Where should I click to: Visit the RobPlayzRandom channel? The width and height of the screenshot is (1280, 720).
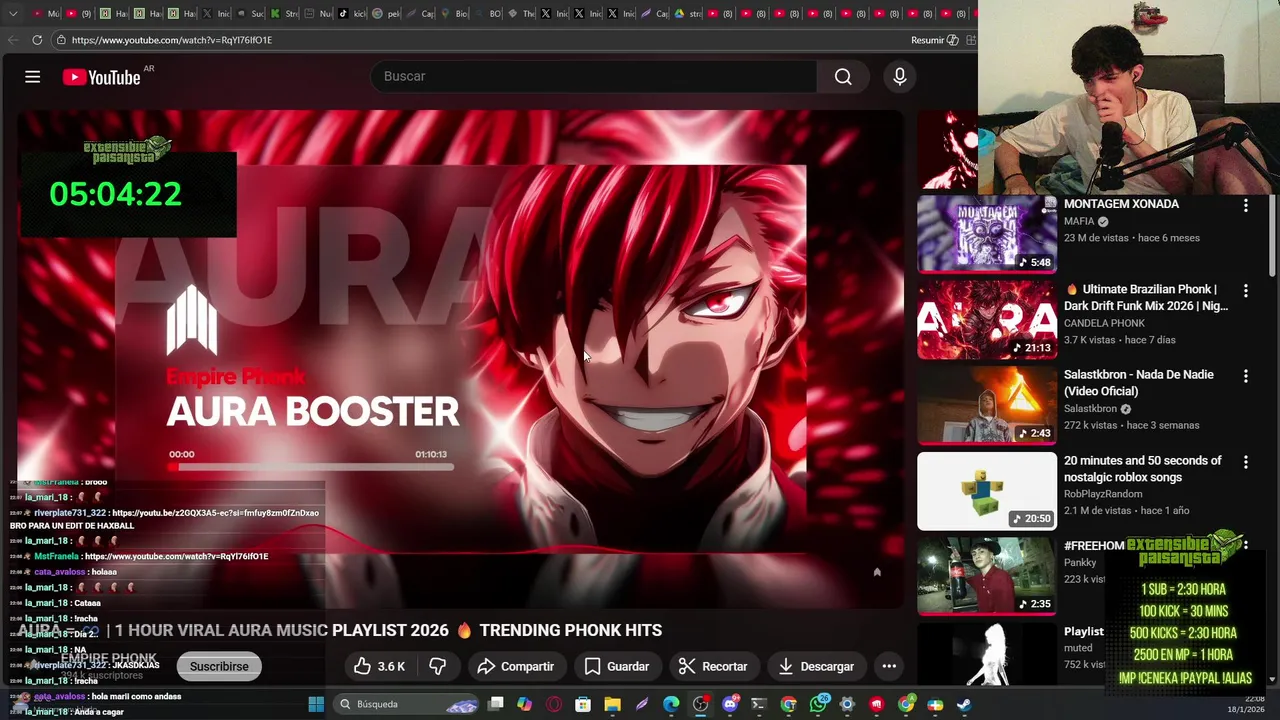tap(1103, 494)
